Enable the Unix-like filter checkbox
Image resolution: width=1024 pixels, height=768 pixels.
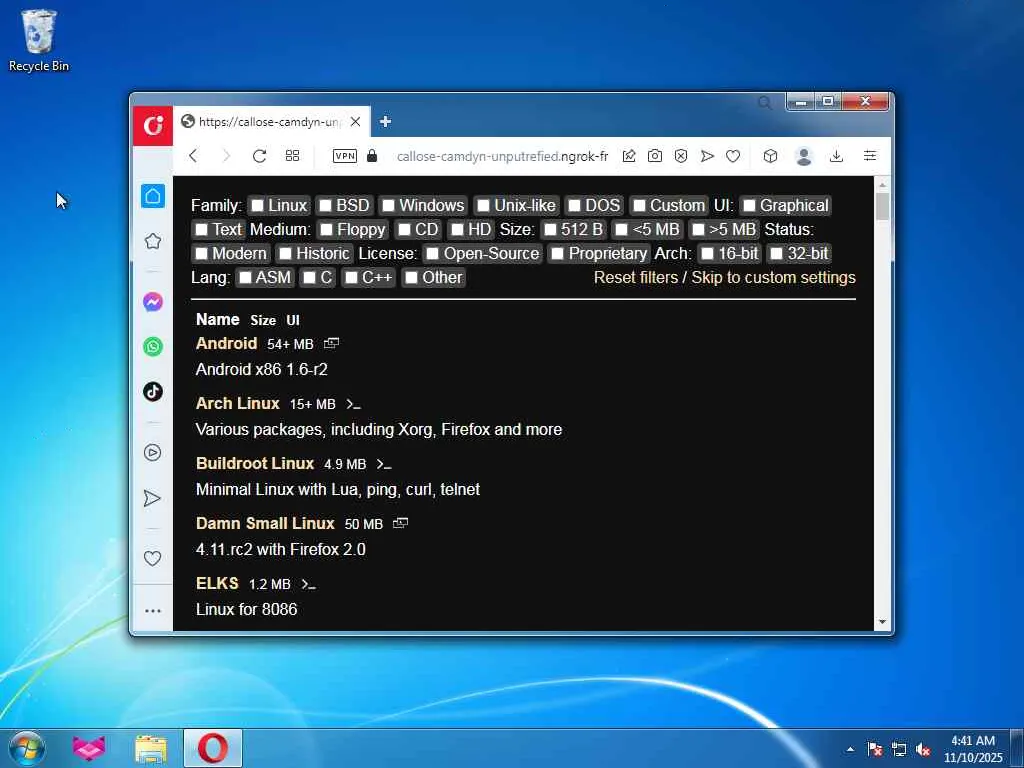[x=483, y=206]
